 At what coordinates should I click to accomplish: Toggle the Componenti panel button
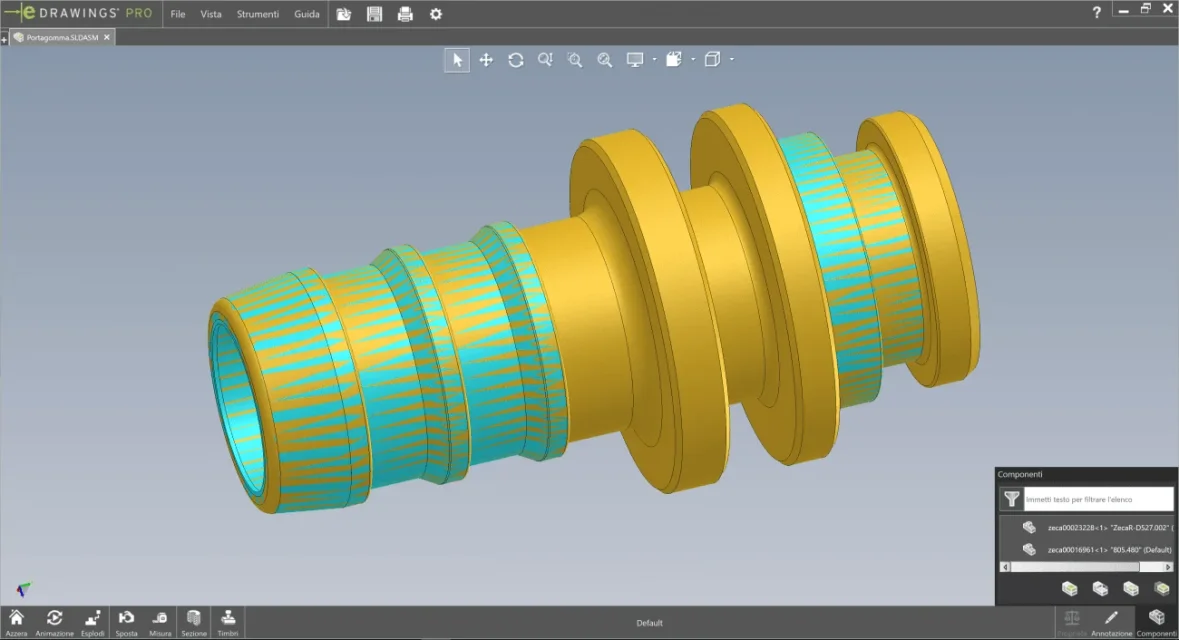pos(1156,623)
